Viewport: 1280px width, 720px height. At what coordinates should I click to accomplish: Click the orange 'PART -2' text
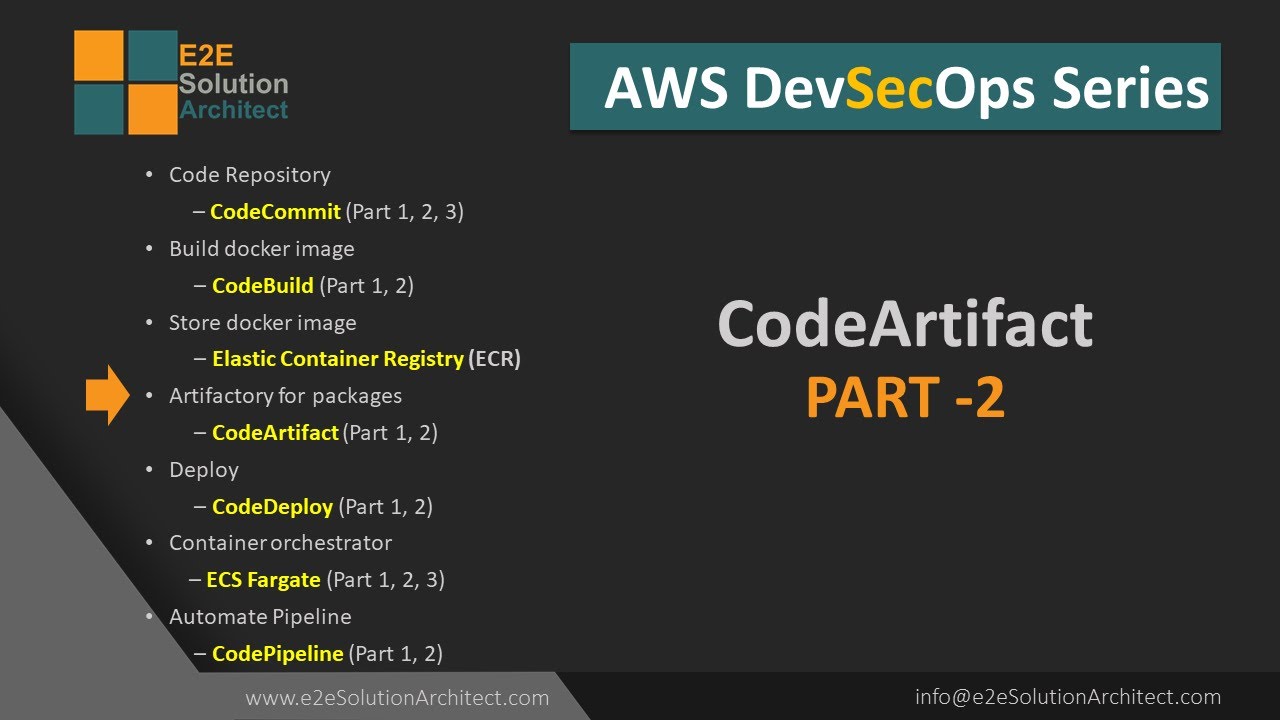click(905, 397)
